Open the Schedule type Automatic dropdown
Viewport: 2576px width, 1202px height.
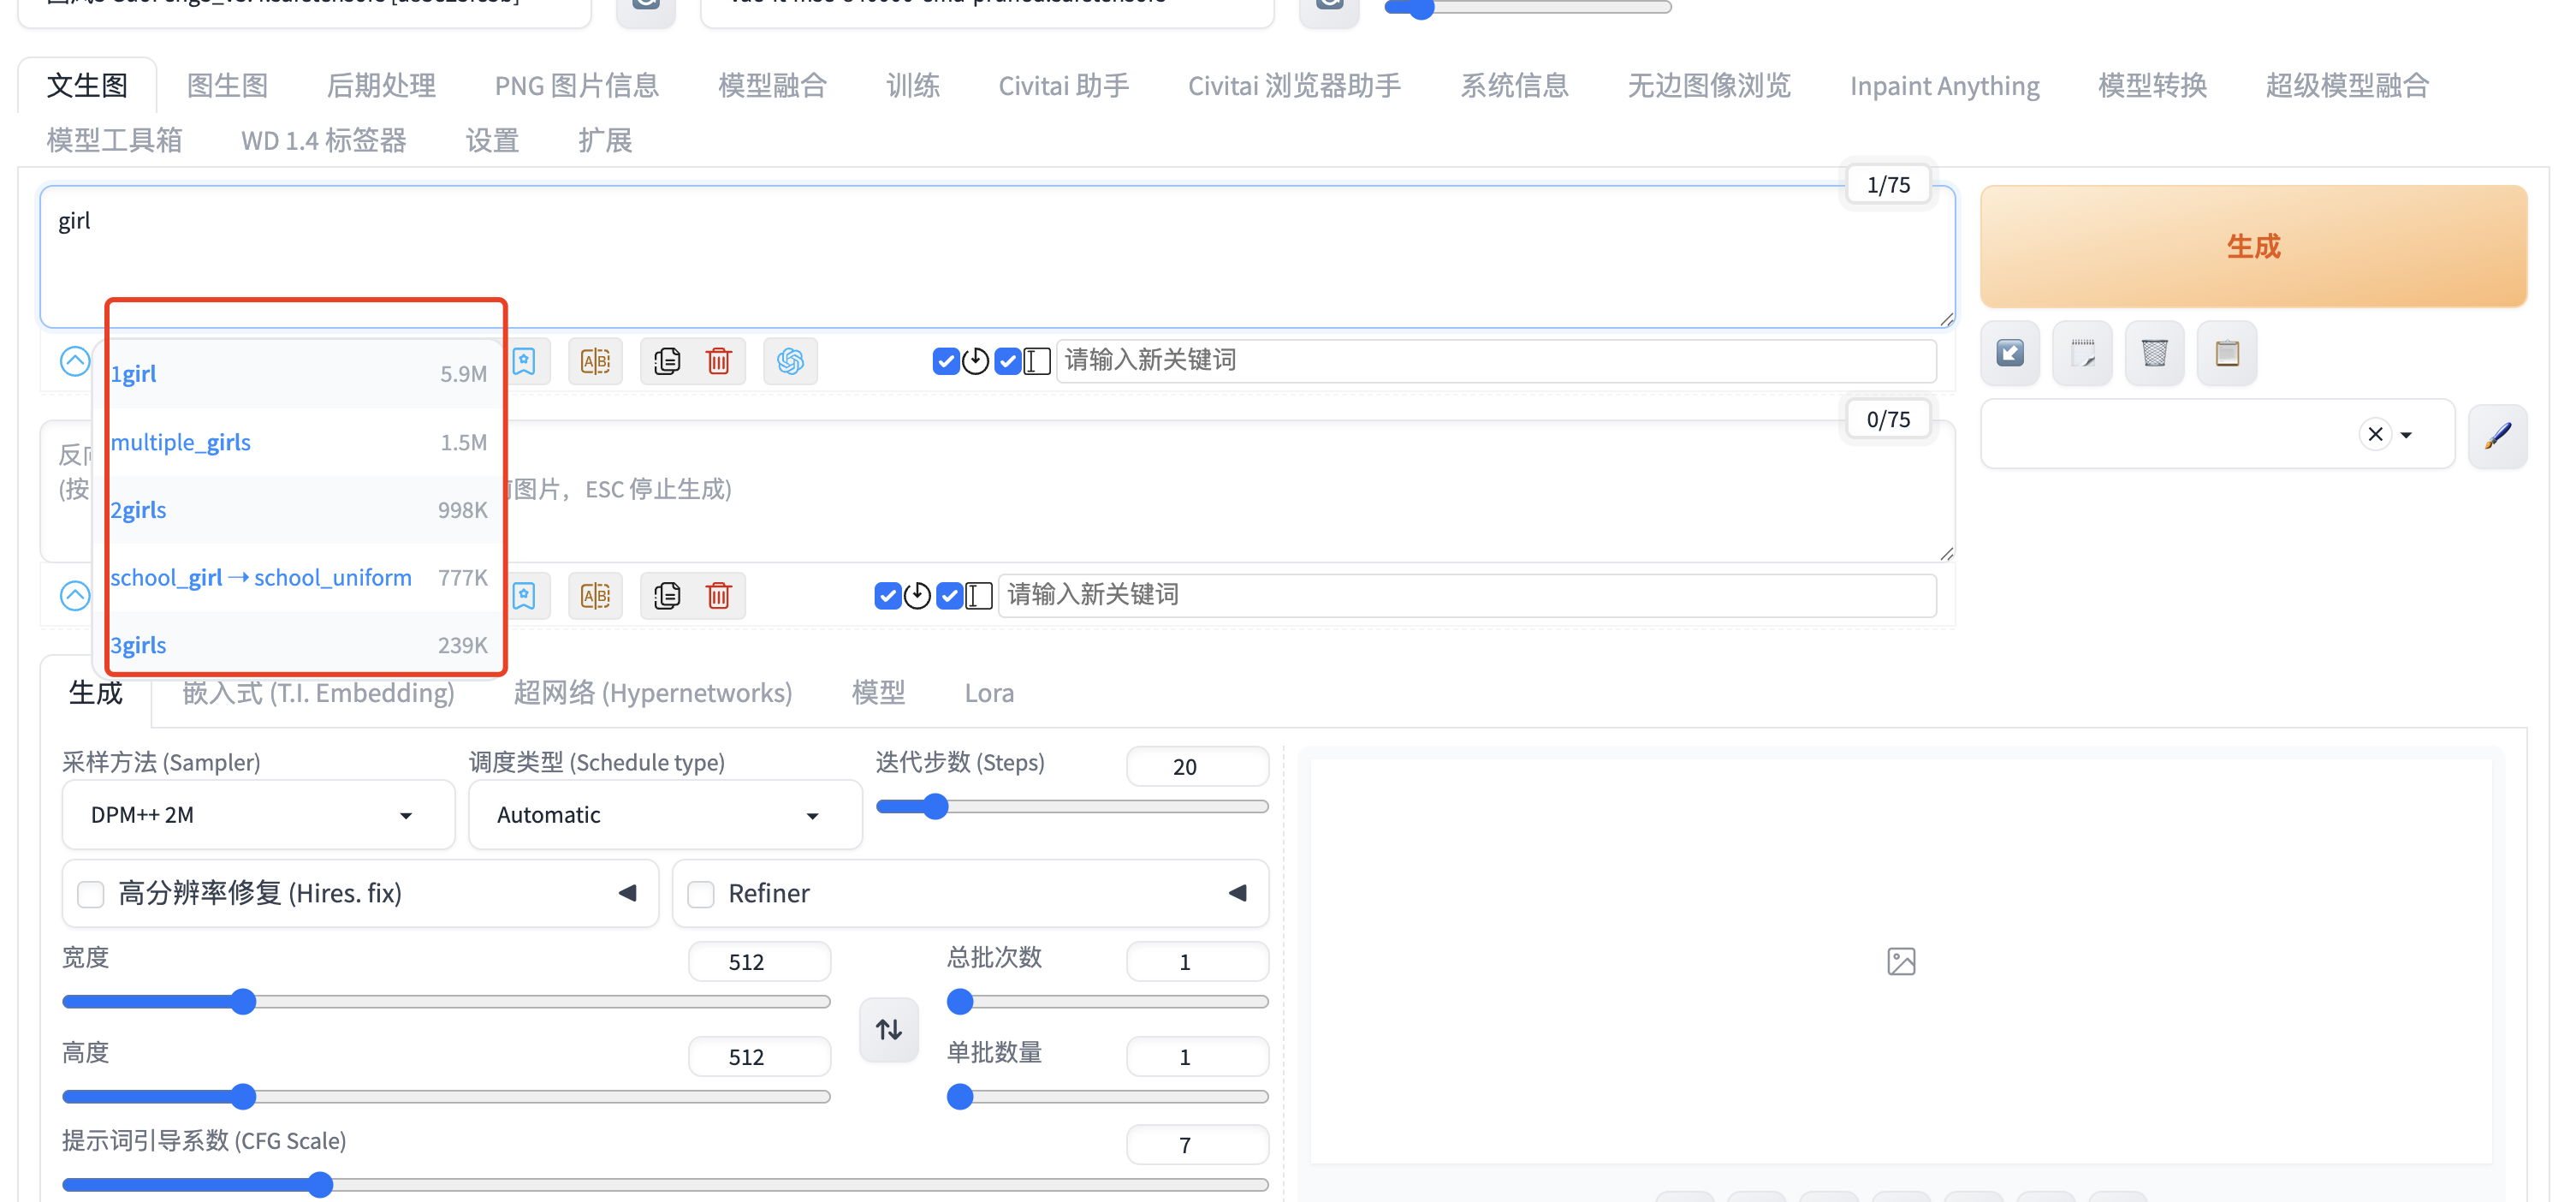pyautogui.click(x=664, y=815)
